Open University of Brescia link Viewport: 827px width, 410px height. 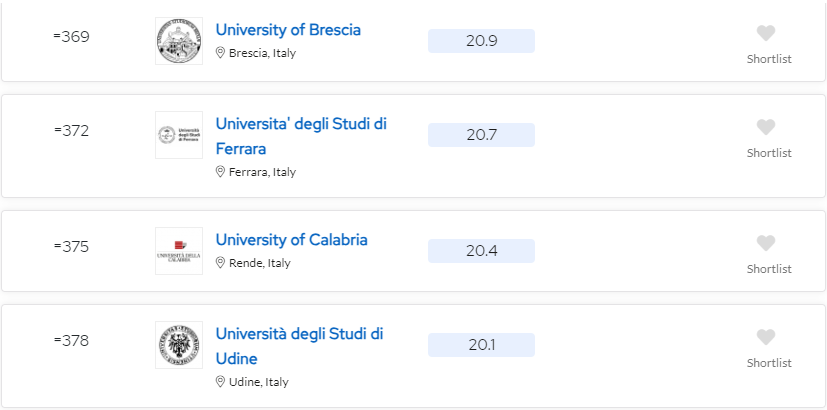(x=288, y=30)
